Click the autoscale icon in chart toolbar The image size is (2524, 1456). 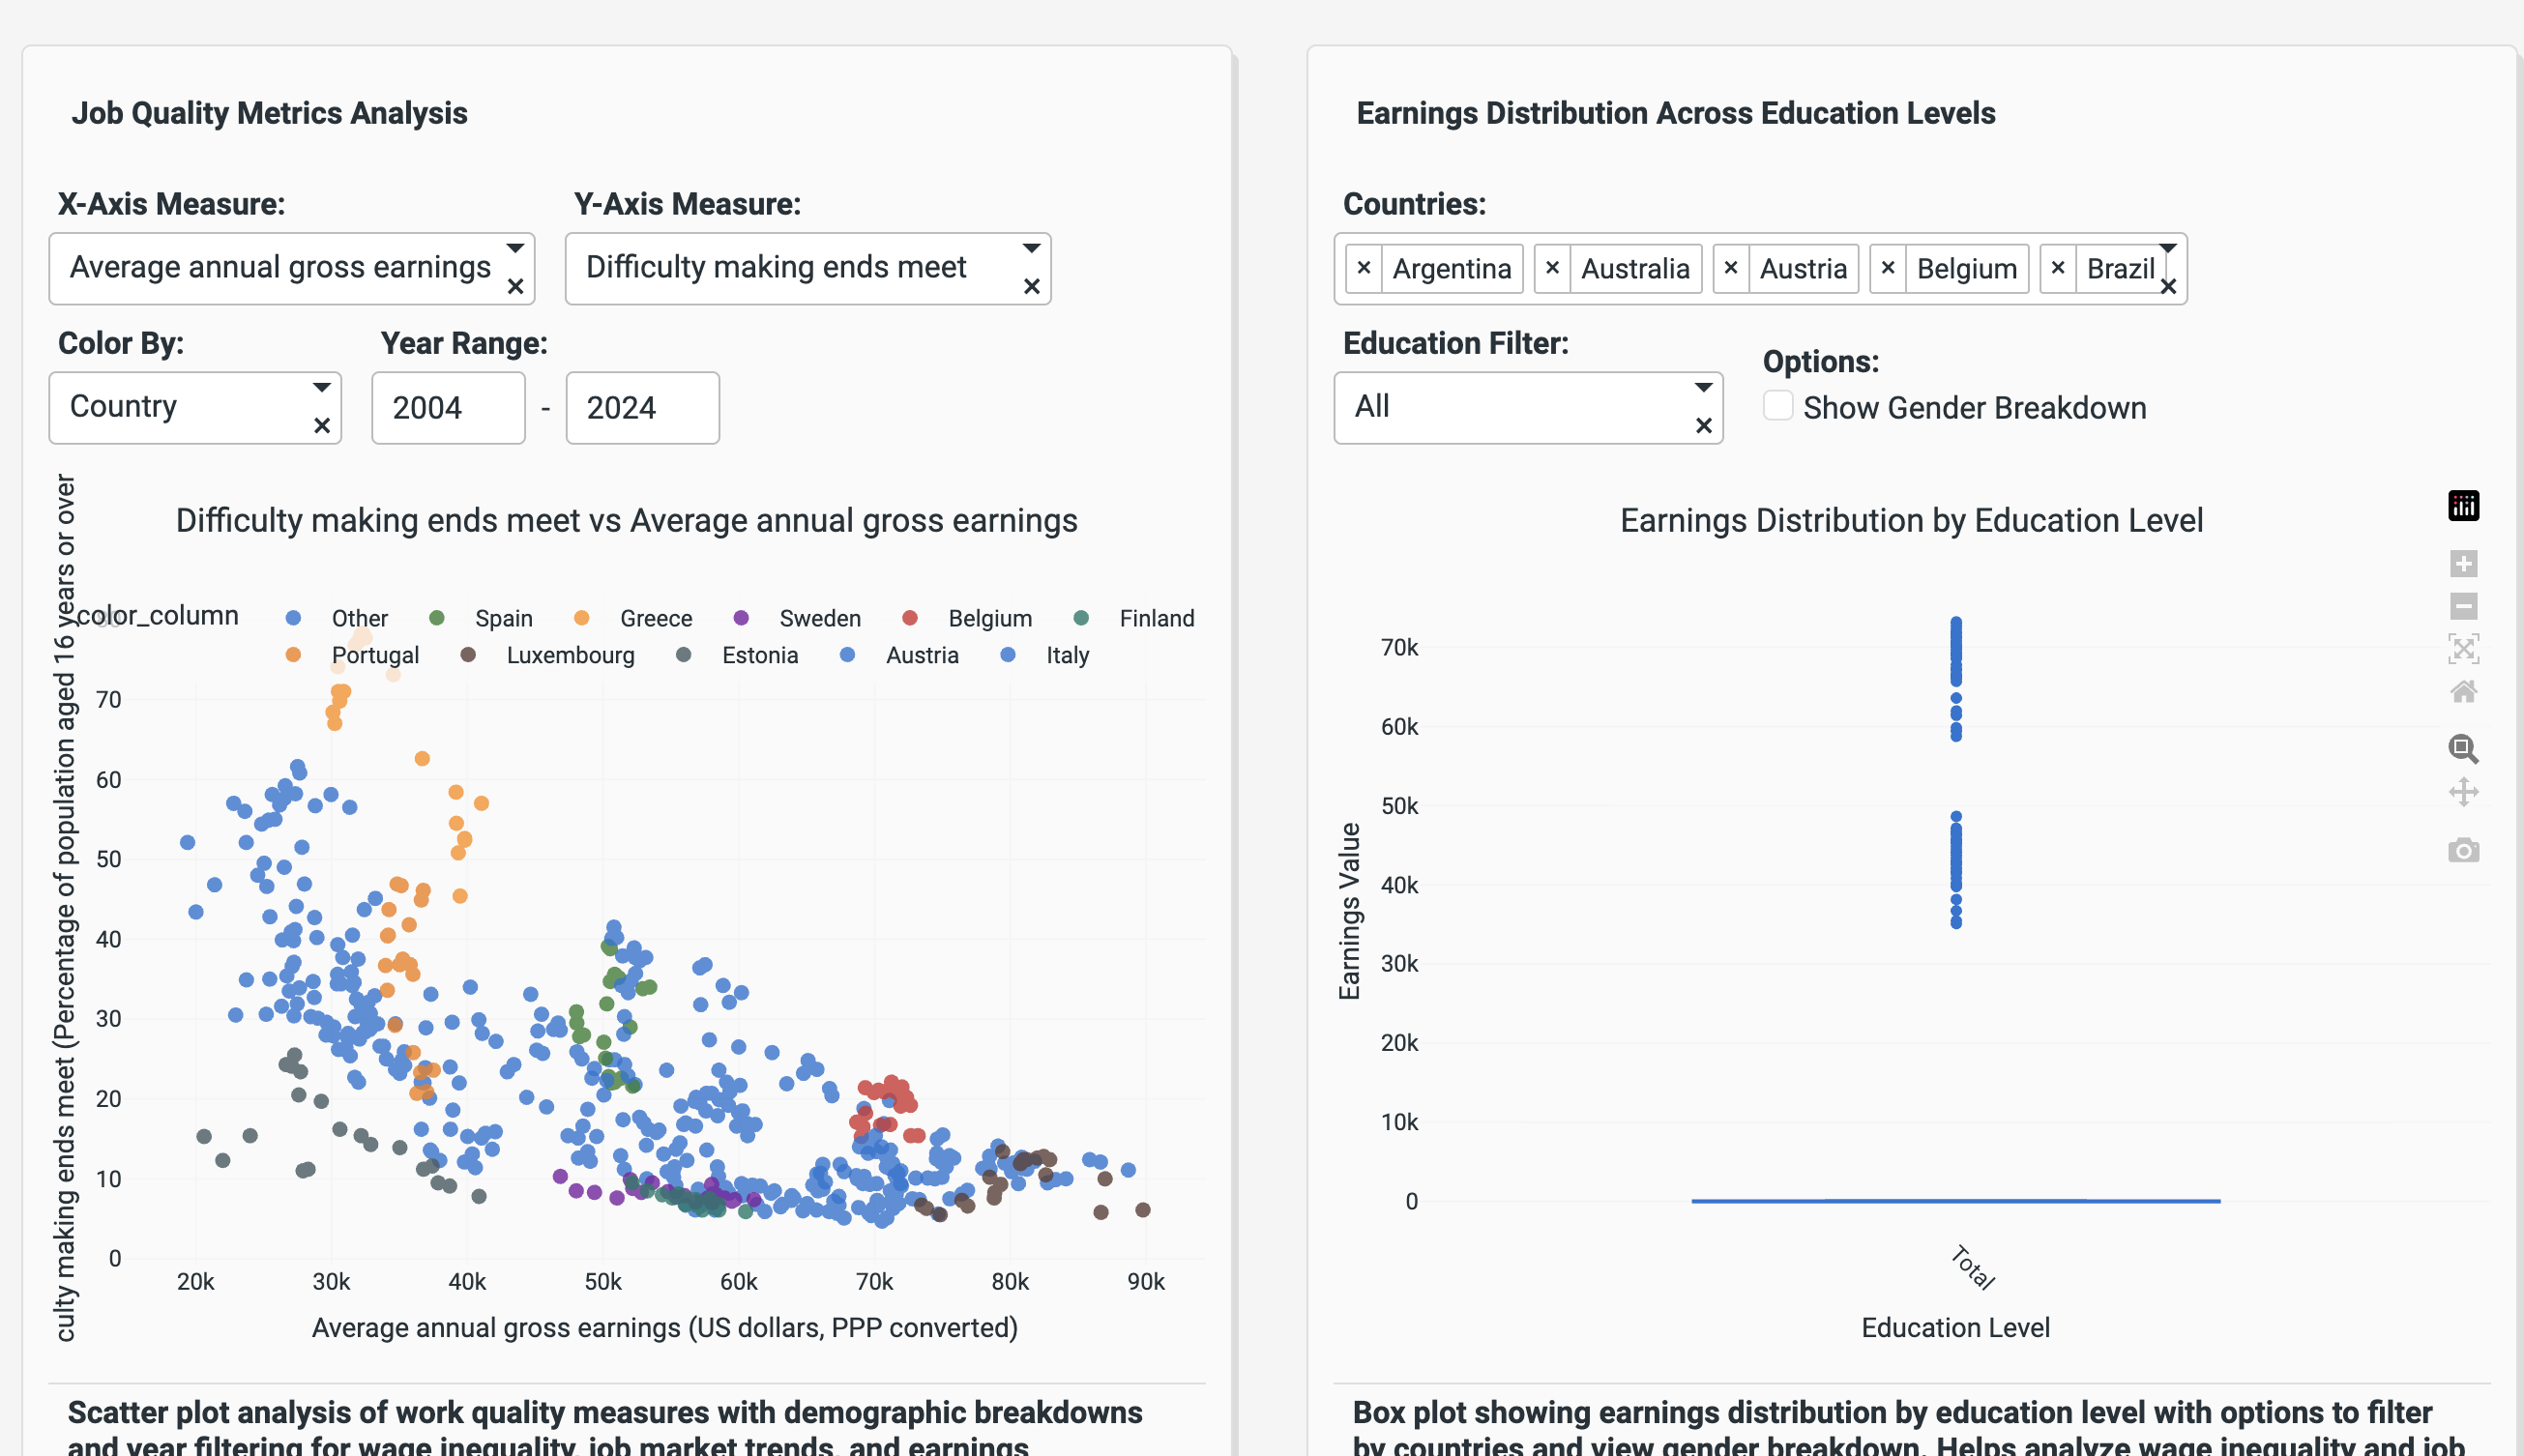pyautogui.click(x=2462, y=649)
